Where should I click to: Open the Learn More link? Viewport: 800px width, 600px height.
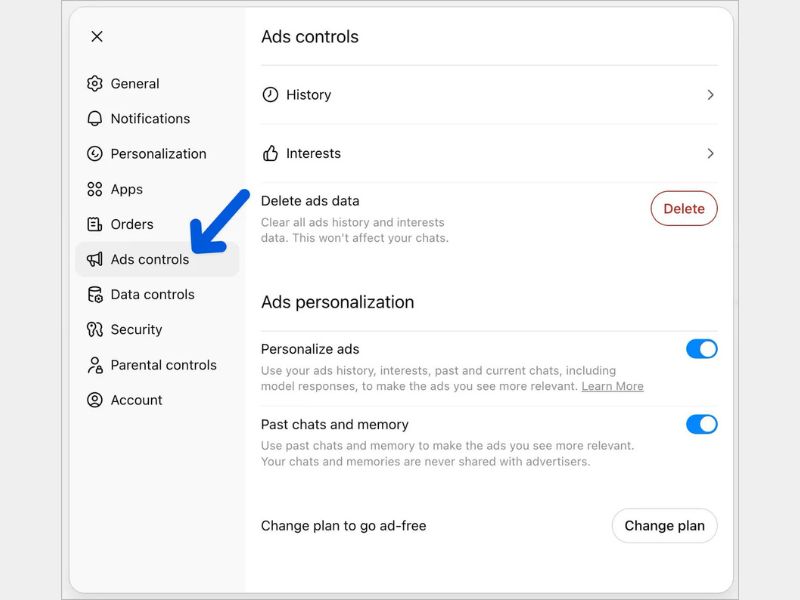point(612,387)
